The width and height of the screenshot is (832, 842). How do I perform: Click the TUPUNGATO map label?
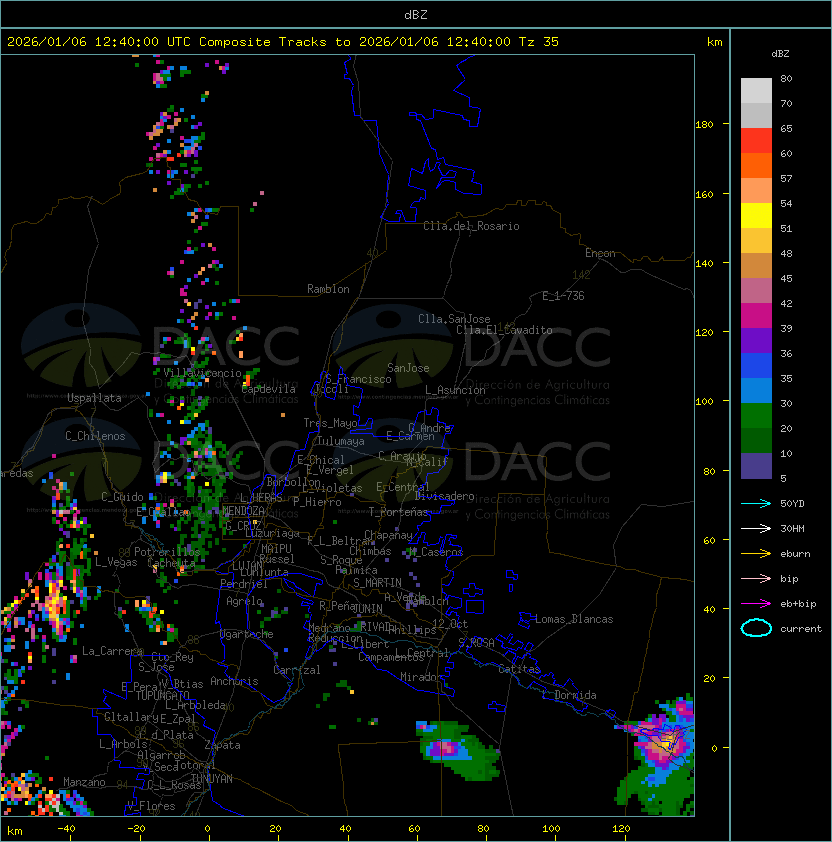tap(162, 695)
